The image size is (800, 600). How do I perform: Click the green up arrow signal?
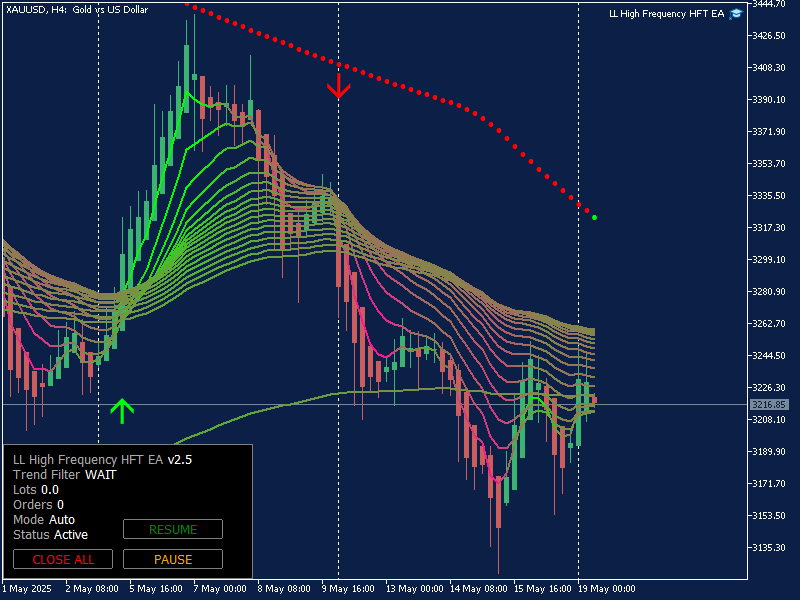(x=122, y=411)
